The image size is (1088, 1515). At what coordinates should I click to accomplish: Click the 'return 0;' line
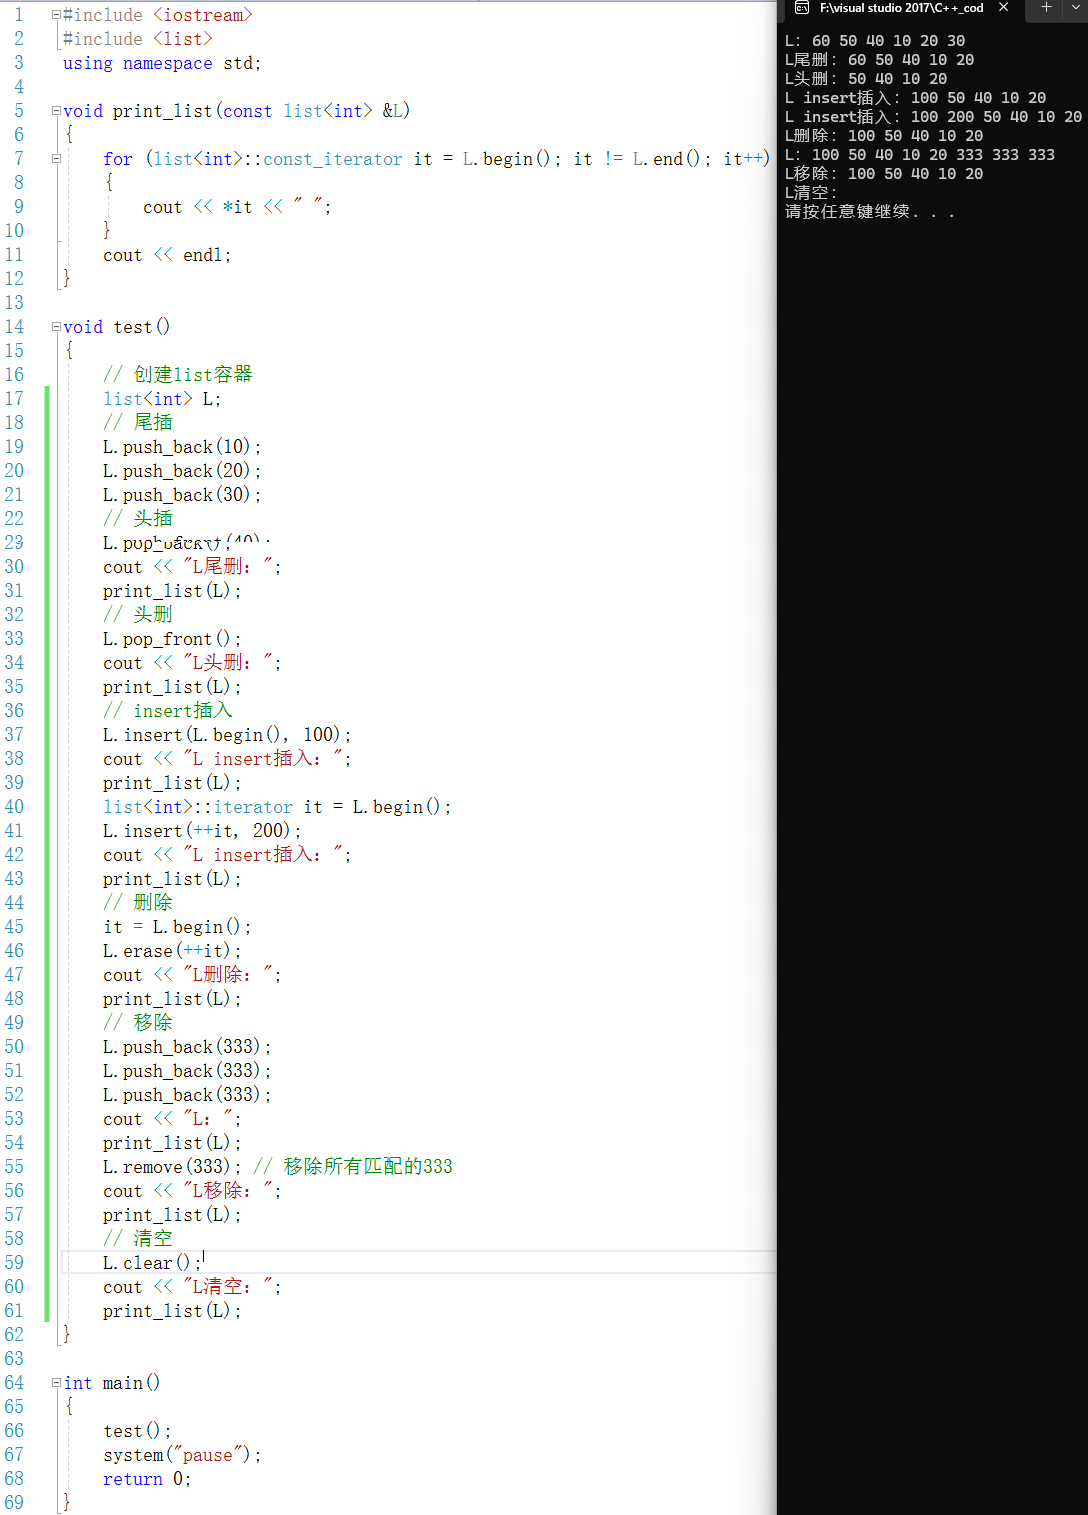[147, 1479]
